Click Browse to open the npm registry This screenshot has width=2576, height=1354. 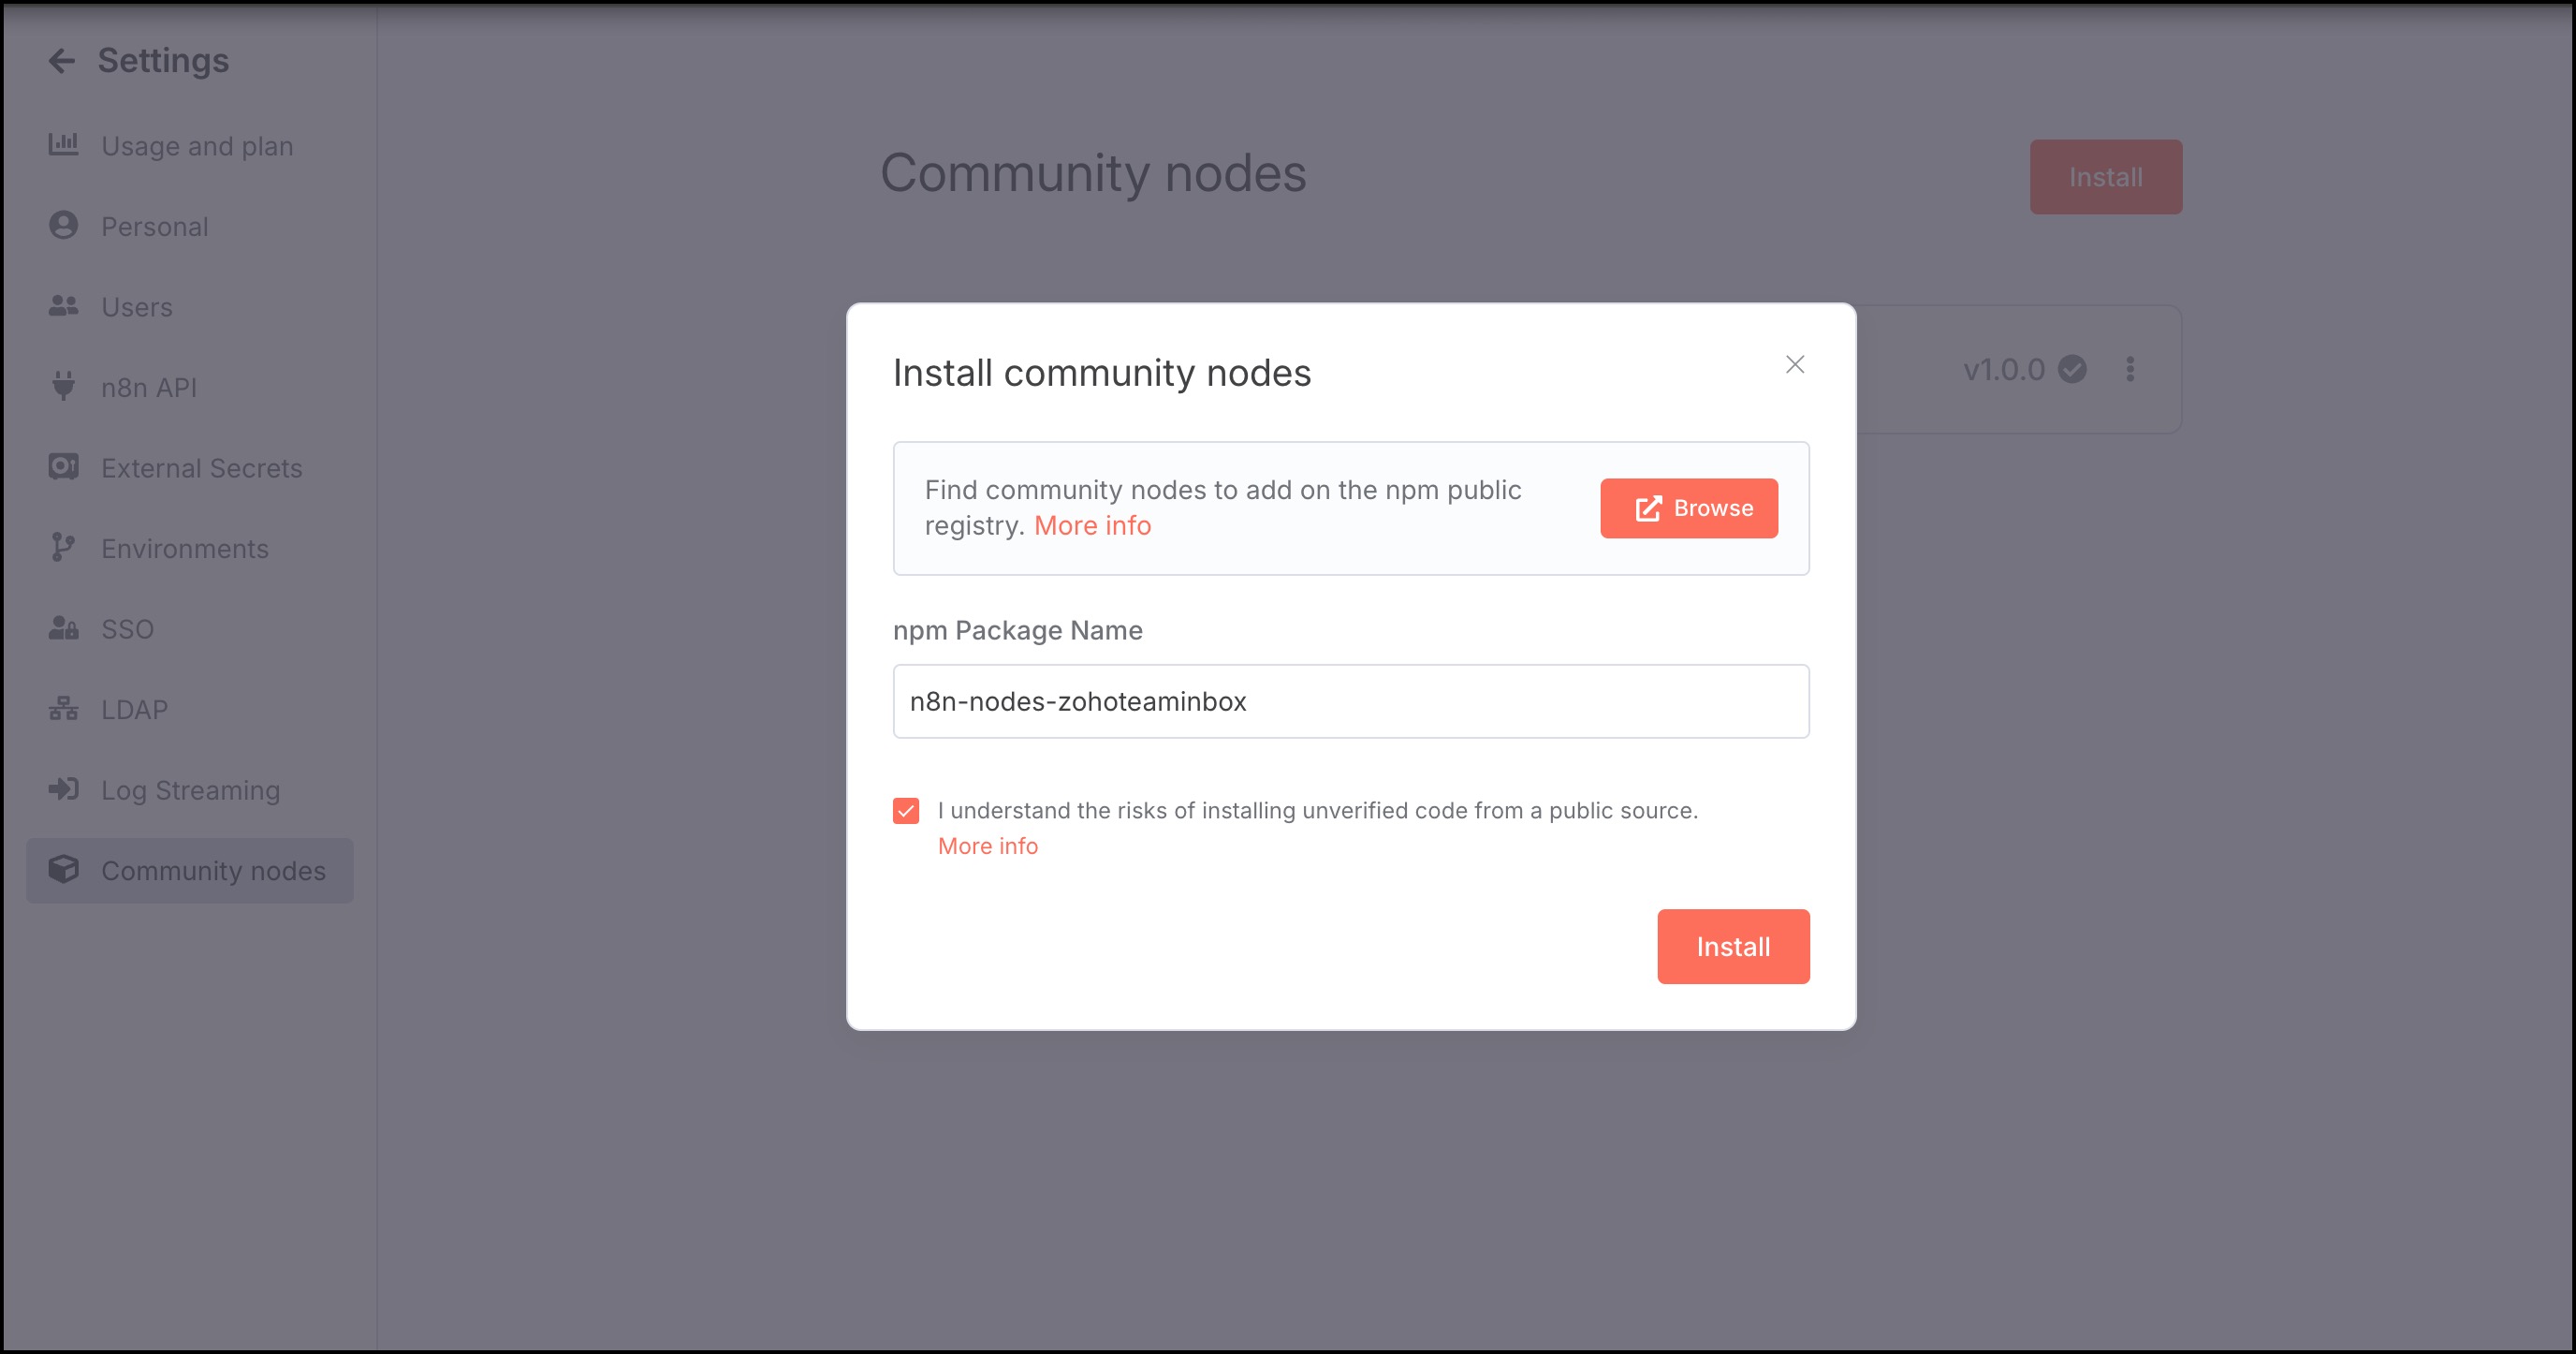[x=1688, y=508]
